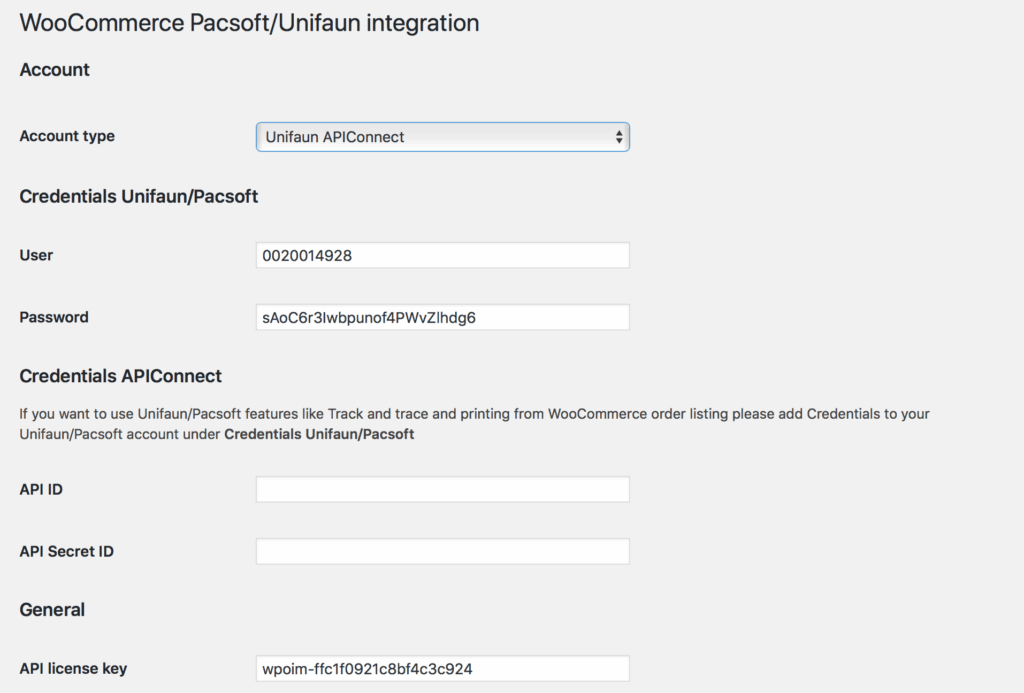This screenshot has height=693, width=1024.
Task: Click the up/down arrows on Unifaun APIConnect select
Action: coord(619,137)
